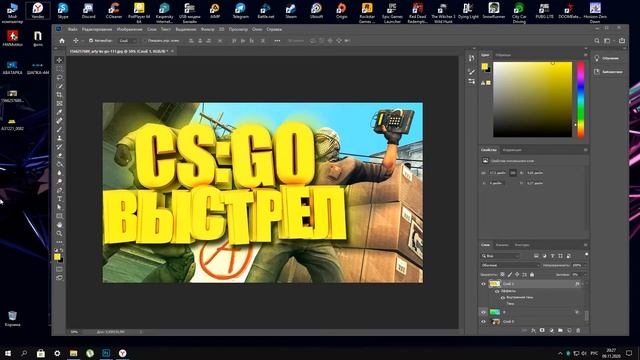Open the Color panel flyout menu
The width and height of the screenshot is (640, 360).
585,55
